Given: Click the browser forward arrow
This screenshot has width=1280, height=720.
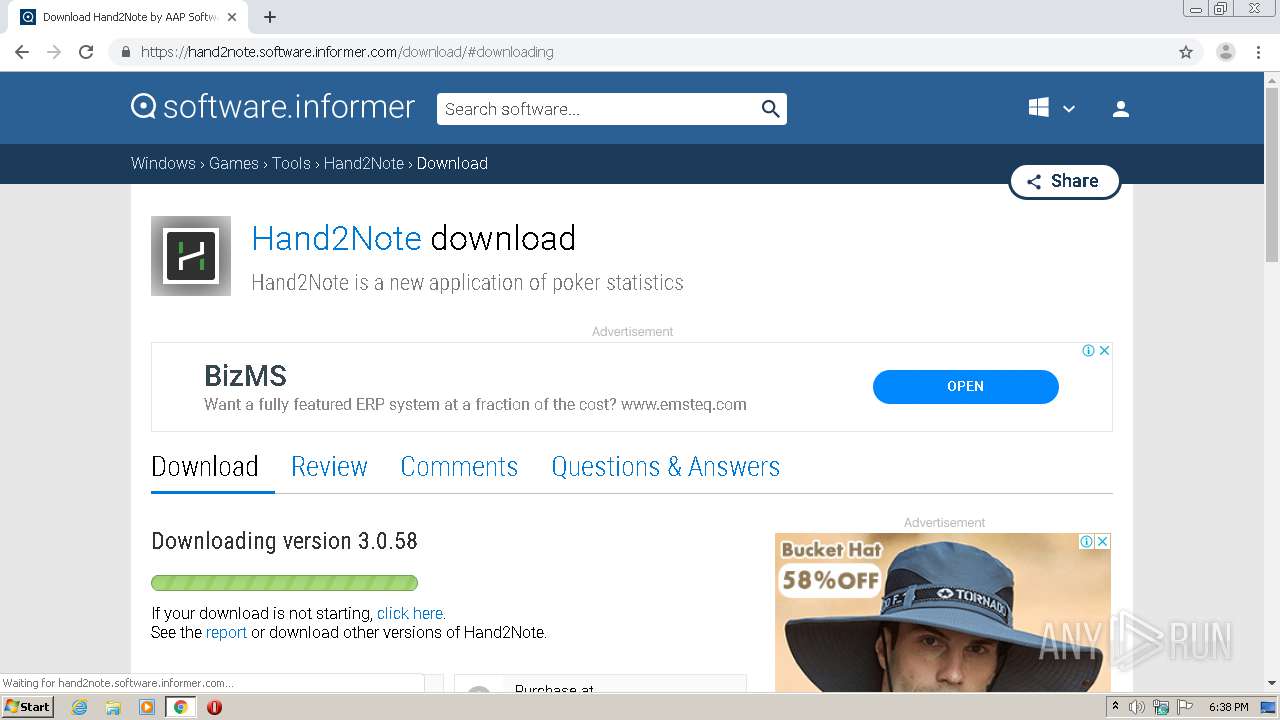Looking at the screenshot, I should (54, 52).
